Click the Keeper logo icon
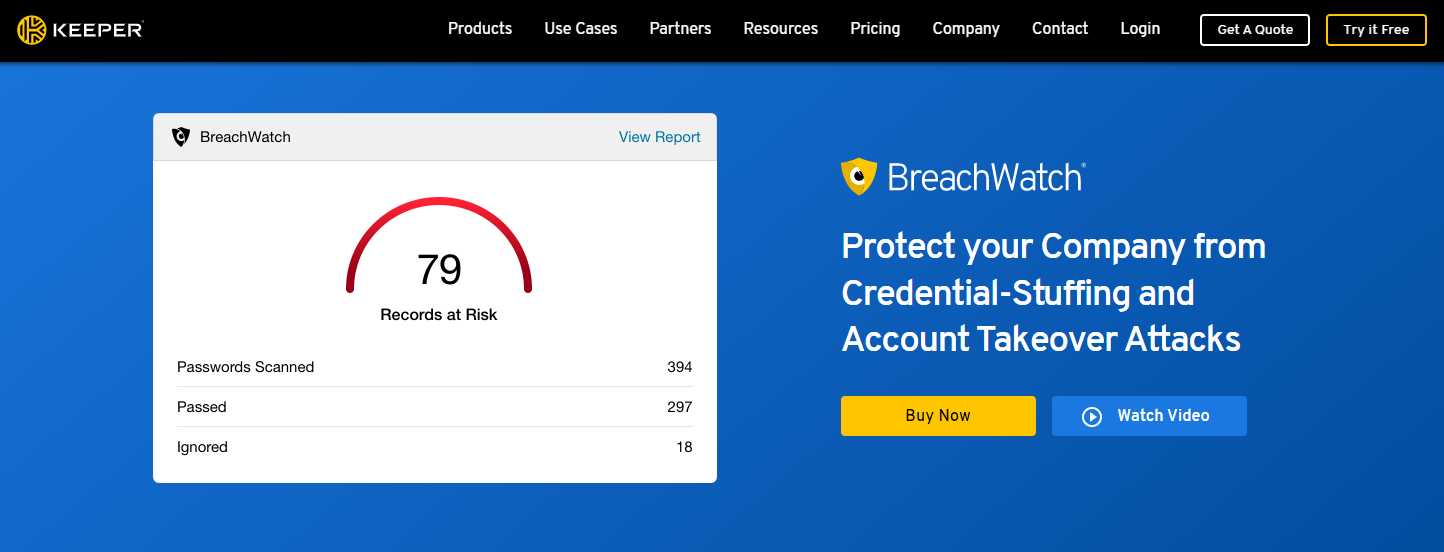1444x552 pixels. 31,30
